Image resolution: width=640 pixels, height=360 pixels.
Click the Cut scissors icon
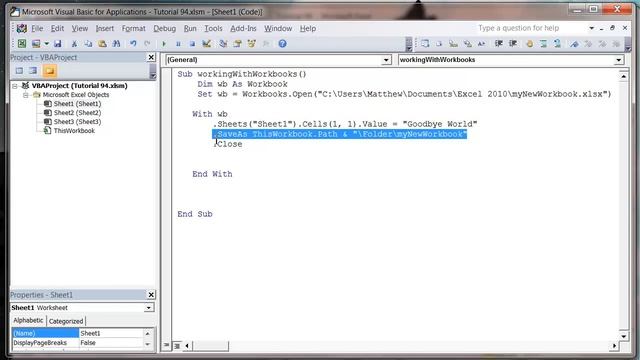74,44
